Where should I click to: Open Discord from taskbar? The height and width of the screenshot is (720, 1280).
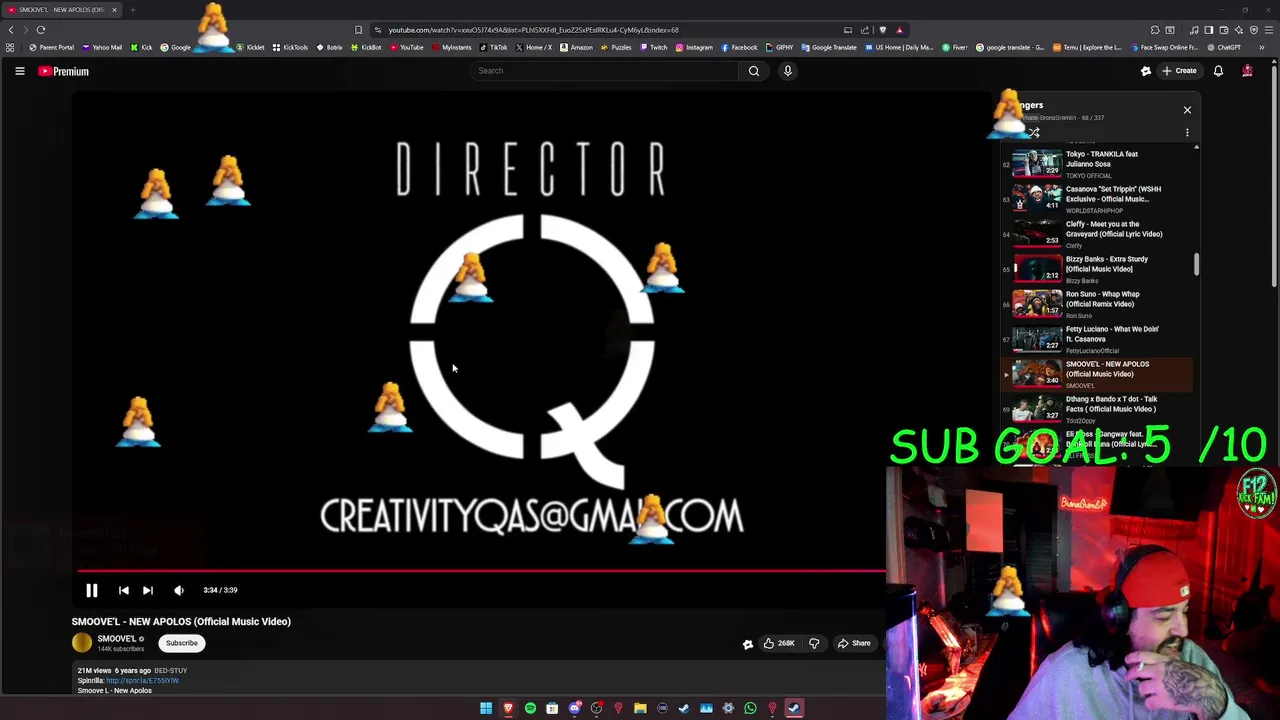pos(574,708)
